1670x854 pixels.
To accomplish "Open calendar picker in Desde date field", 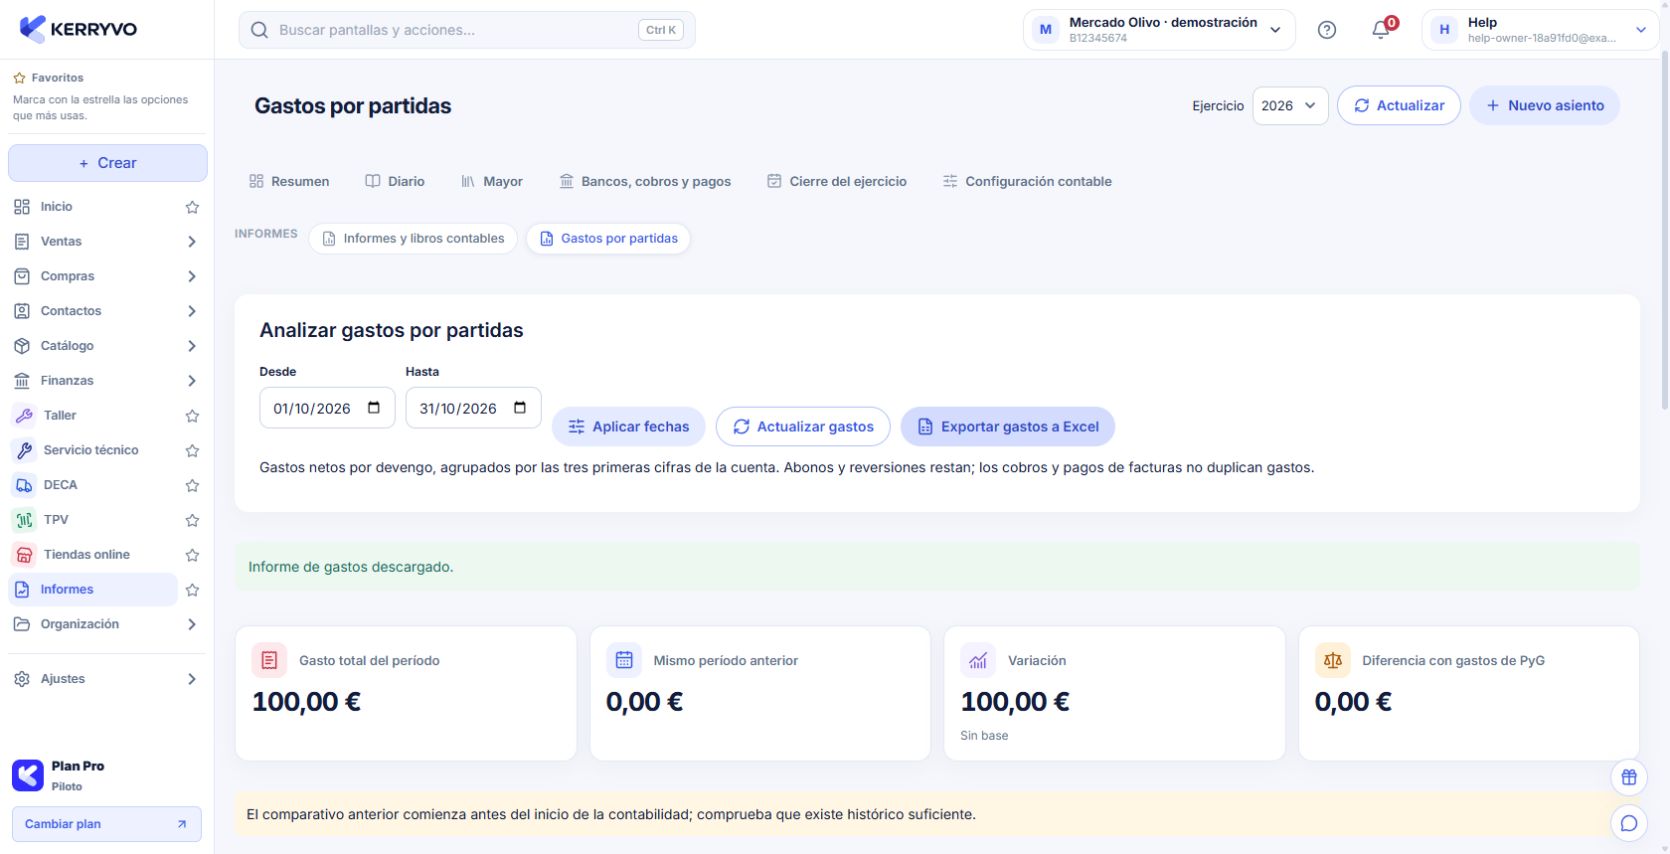I will click(374, 408).
